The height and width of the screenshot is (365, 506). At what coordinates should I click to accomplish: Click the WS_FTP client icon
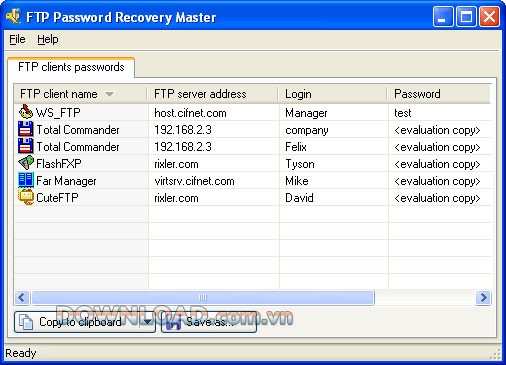click(x=26, y=112)
